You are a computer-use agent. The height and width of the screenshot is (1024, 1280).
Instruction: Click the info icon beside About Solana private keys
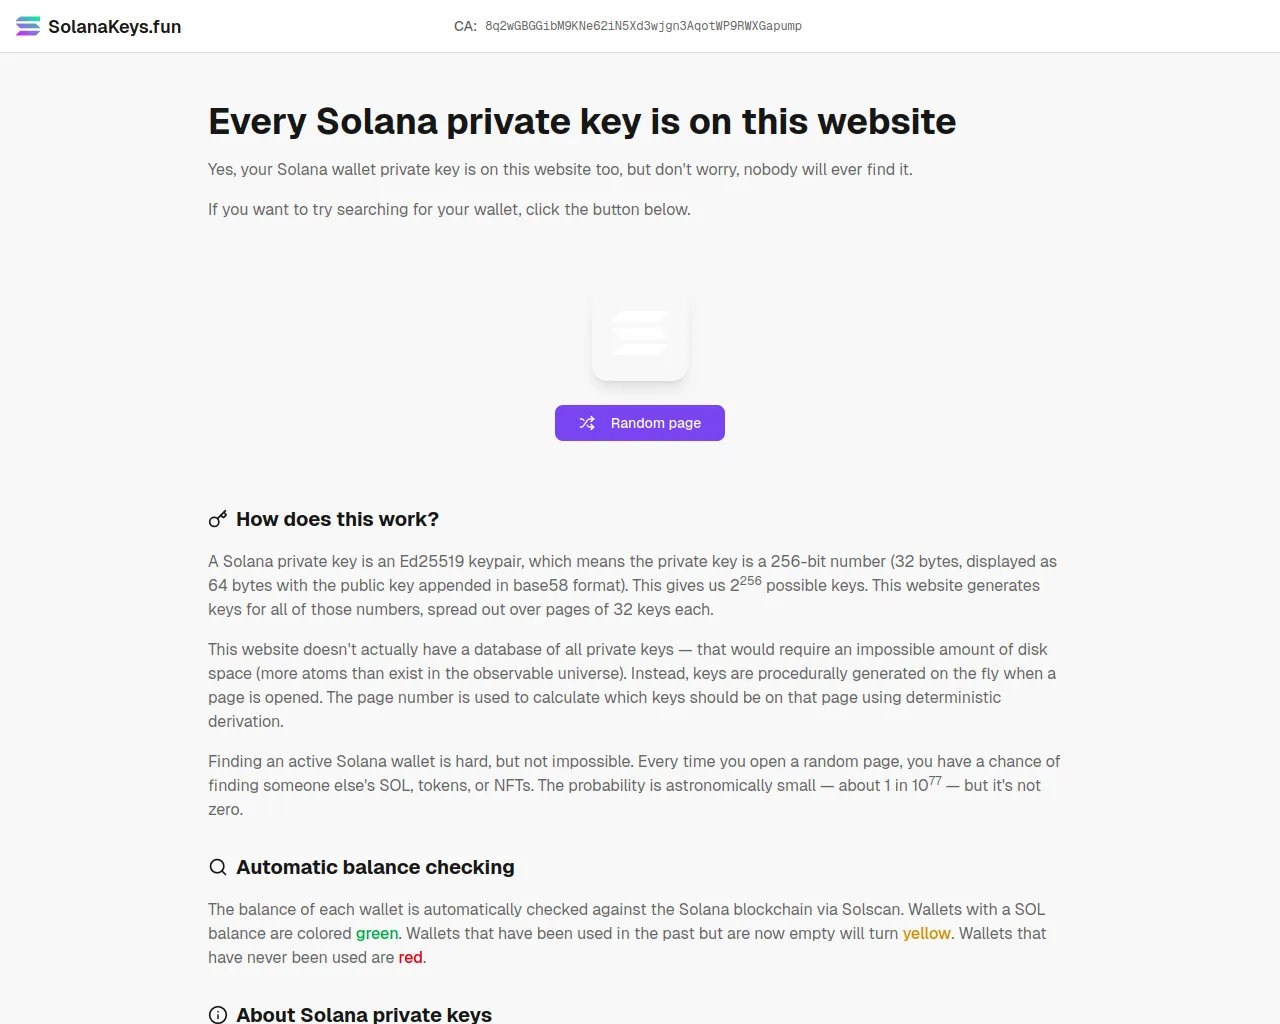(218, 1014)
